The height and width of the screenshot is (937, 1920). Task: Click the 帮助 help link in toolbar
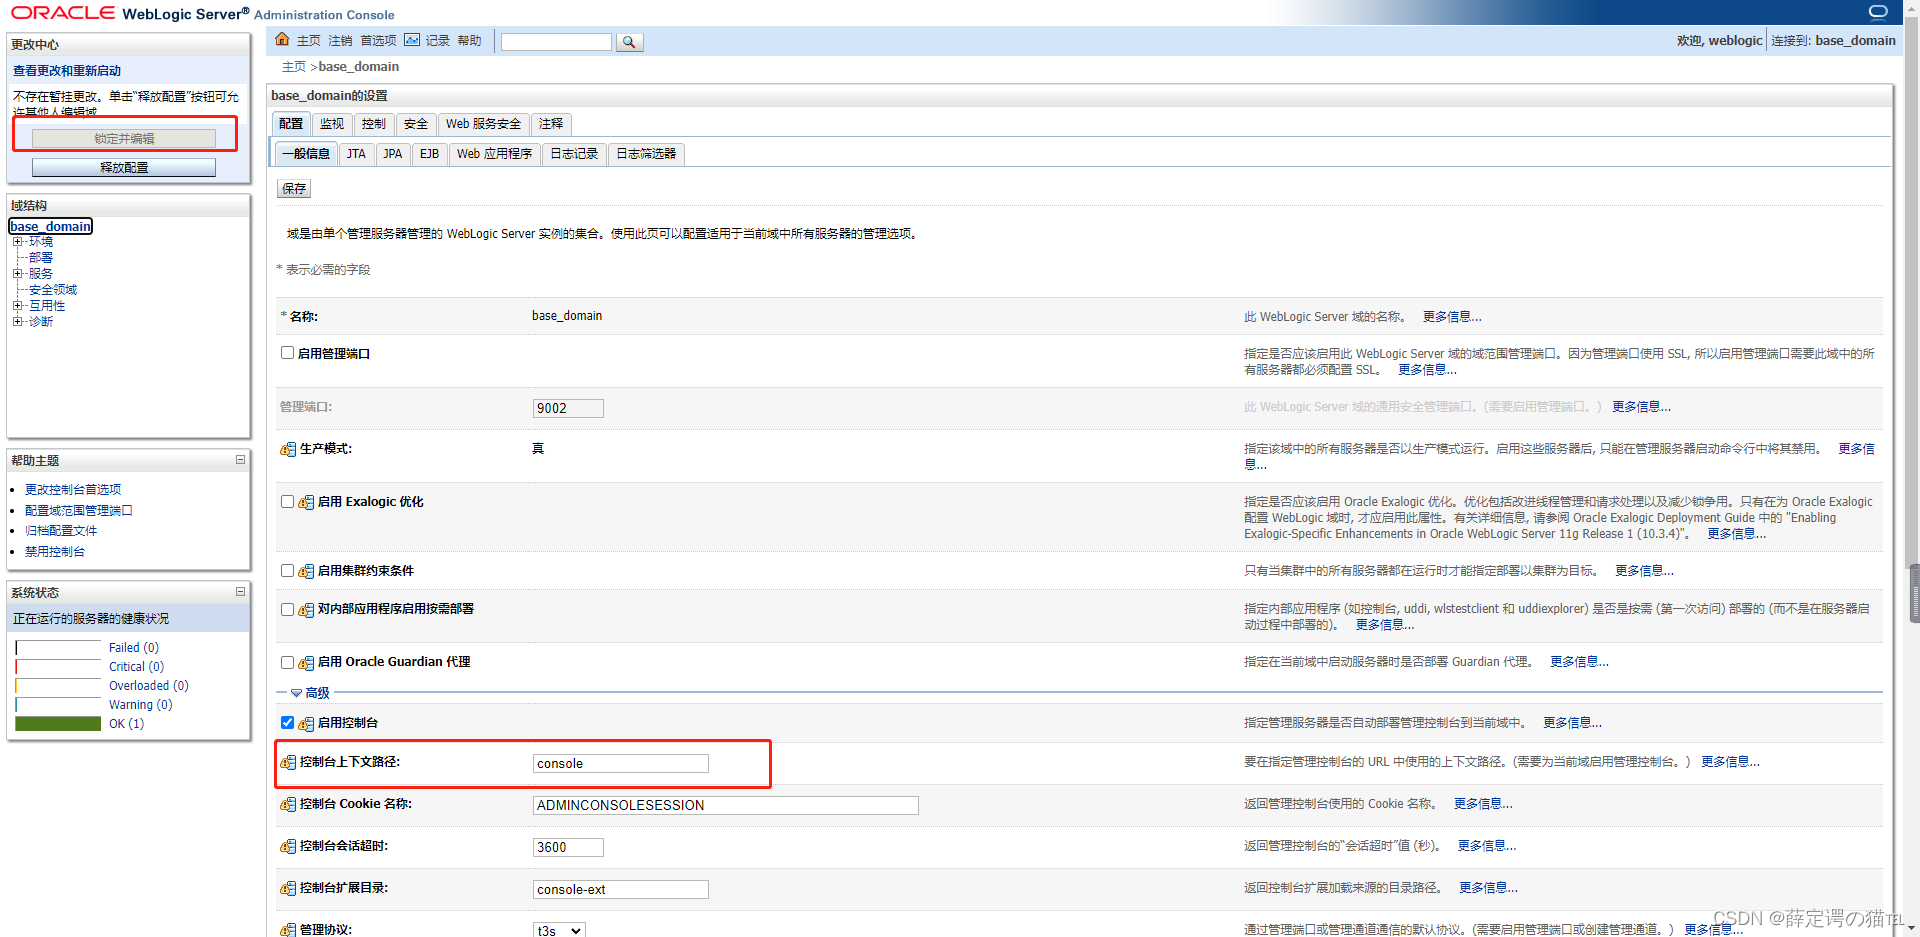469,41
